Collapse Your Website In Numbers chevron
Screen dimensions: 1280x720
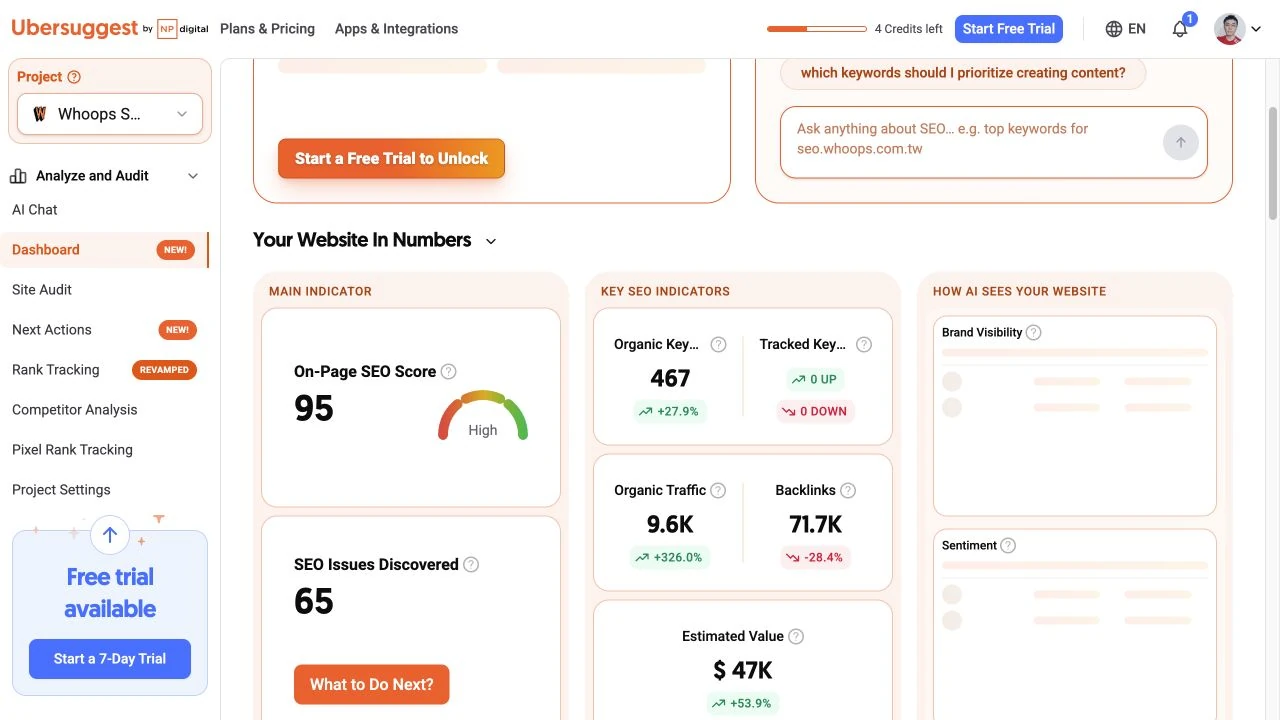490,241
